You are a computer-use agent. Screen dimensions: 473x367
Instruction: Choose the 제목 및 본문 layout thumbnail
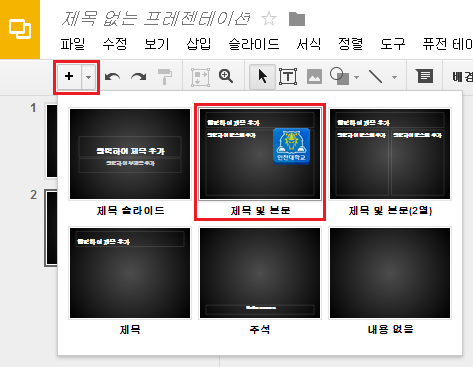[260, 154]
